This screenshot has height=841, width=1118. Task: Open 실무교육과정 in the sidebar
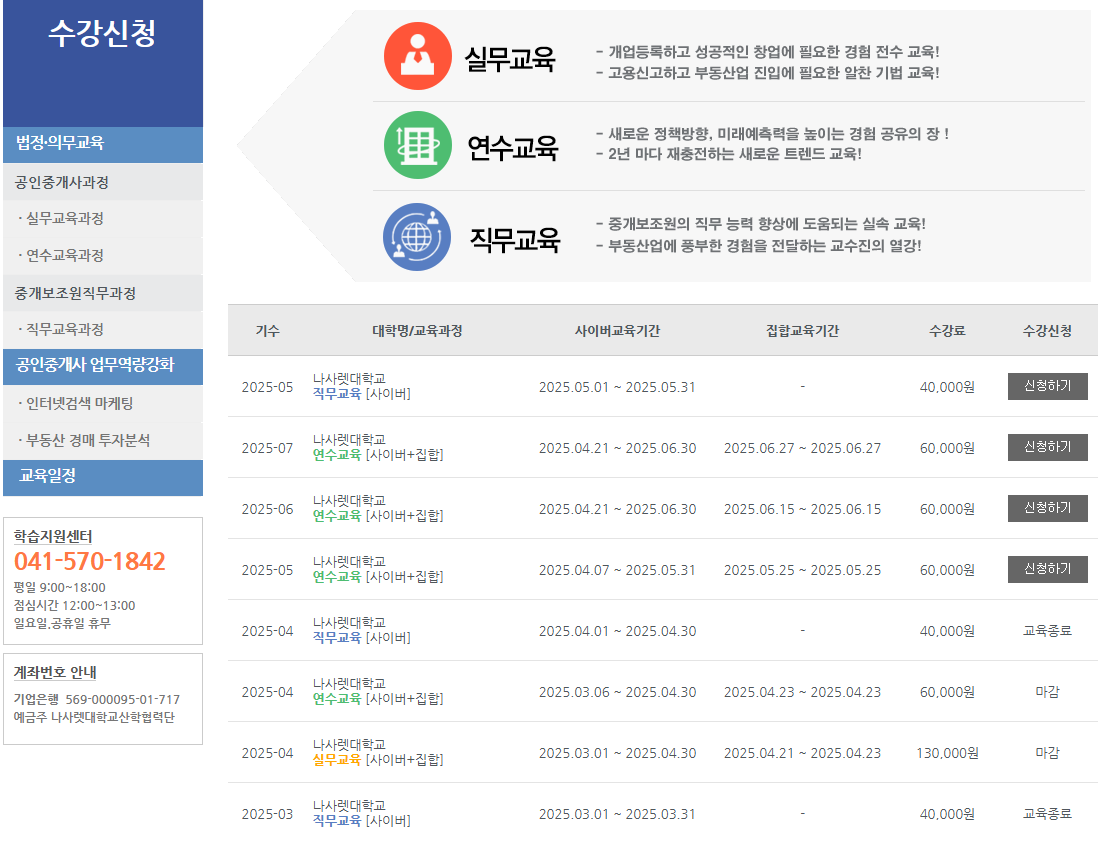click(x=65, y=219)
